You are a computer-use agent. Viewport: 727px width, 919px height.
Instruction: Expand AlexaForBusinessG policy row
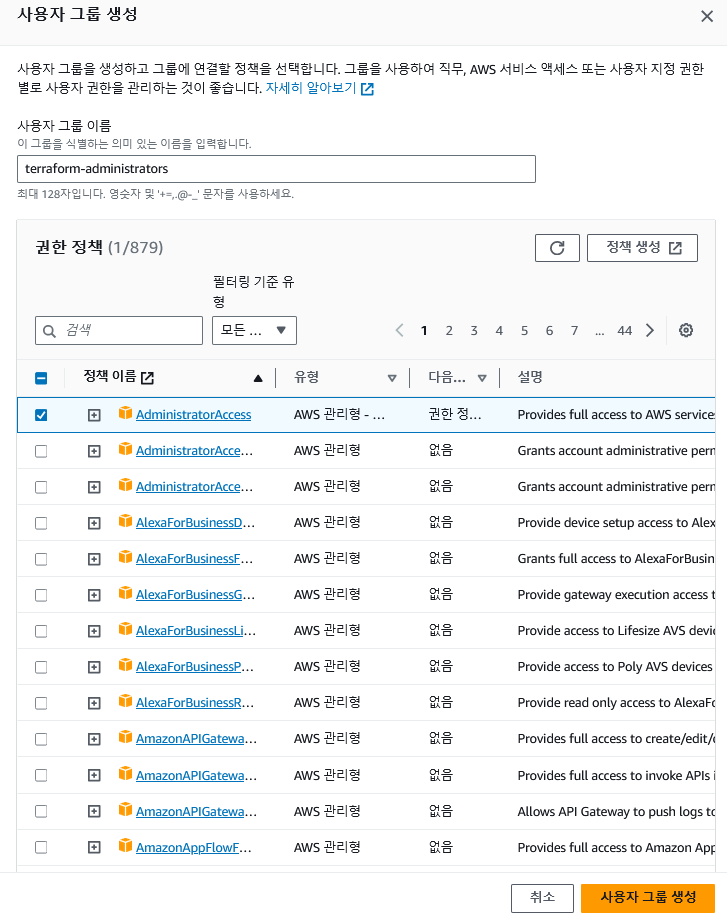pos(94,595)
